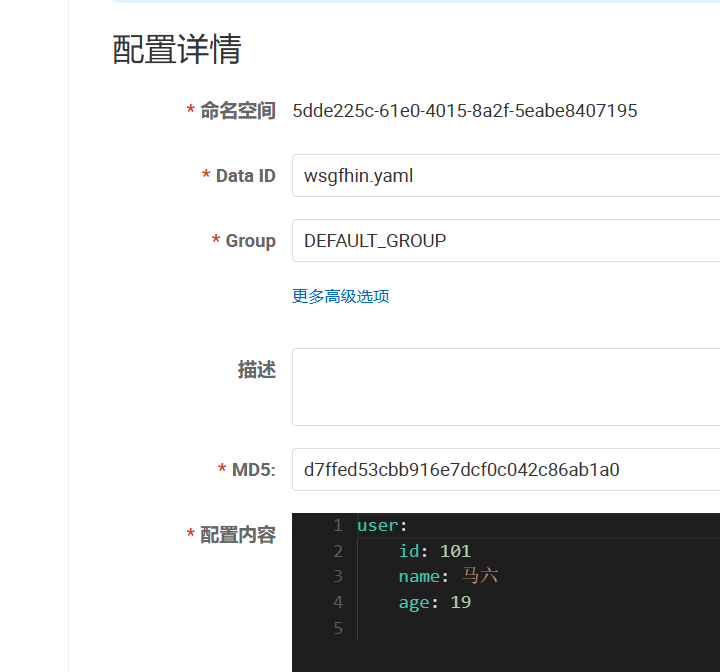Click the 描述 description text area
Screen dimensions: 720x672
click(x=506, y=387)
